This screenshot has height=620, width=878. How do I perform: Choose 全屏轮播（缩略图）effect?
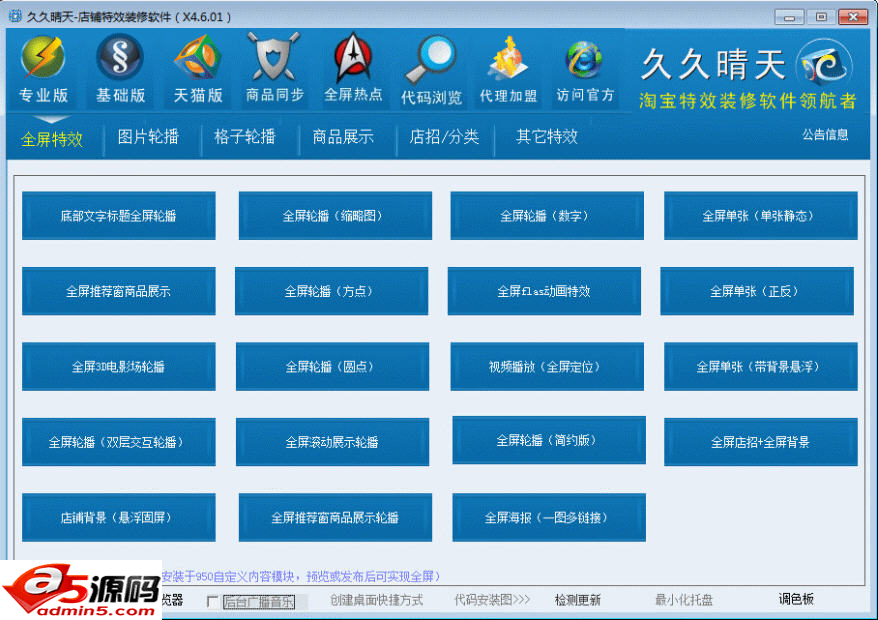335,216
